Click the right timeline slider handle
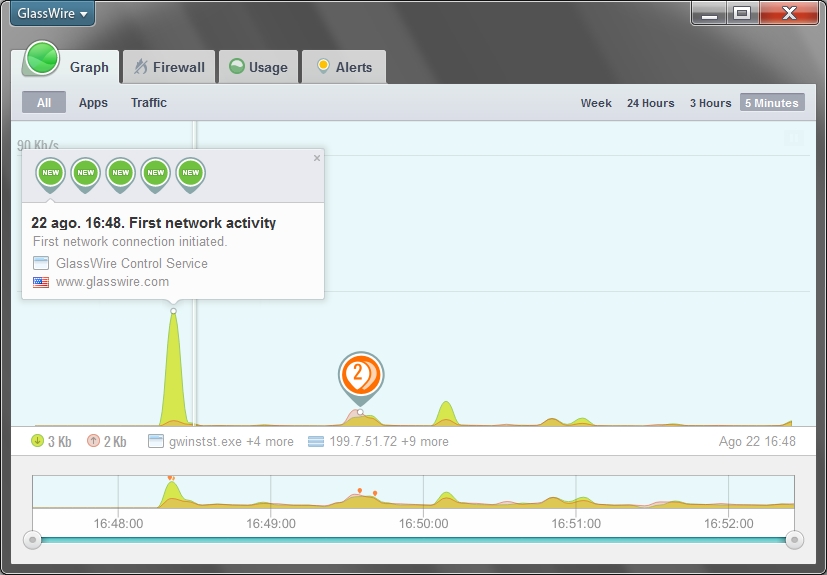 (794, 540)
